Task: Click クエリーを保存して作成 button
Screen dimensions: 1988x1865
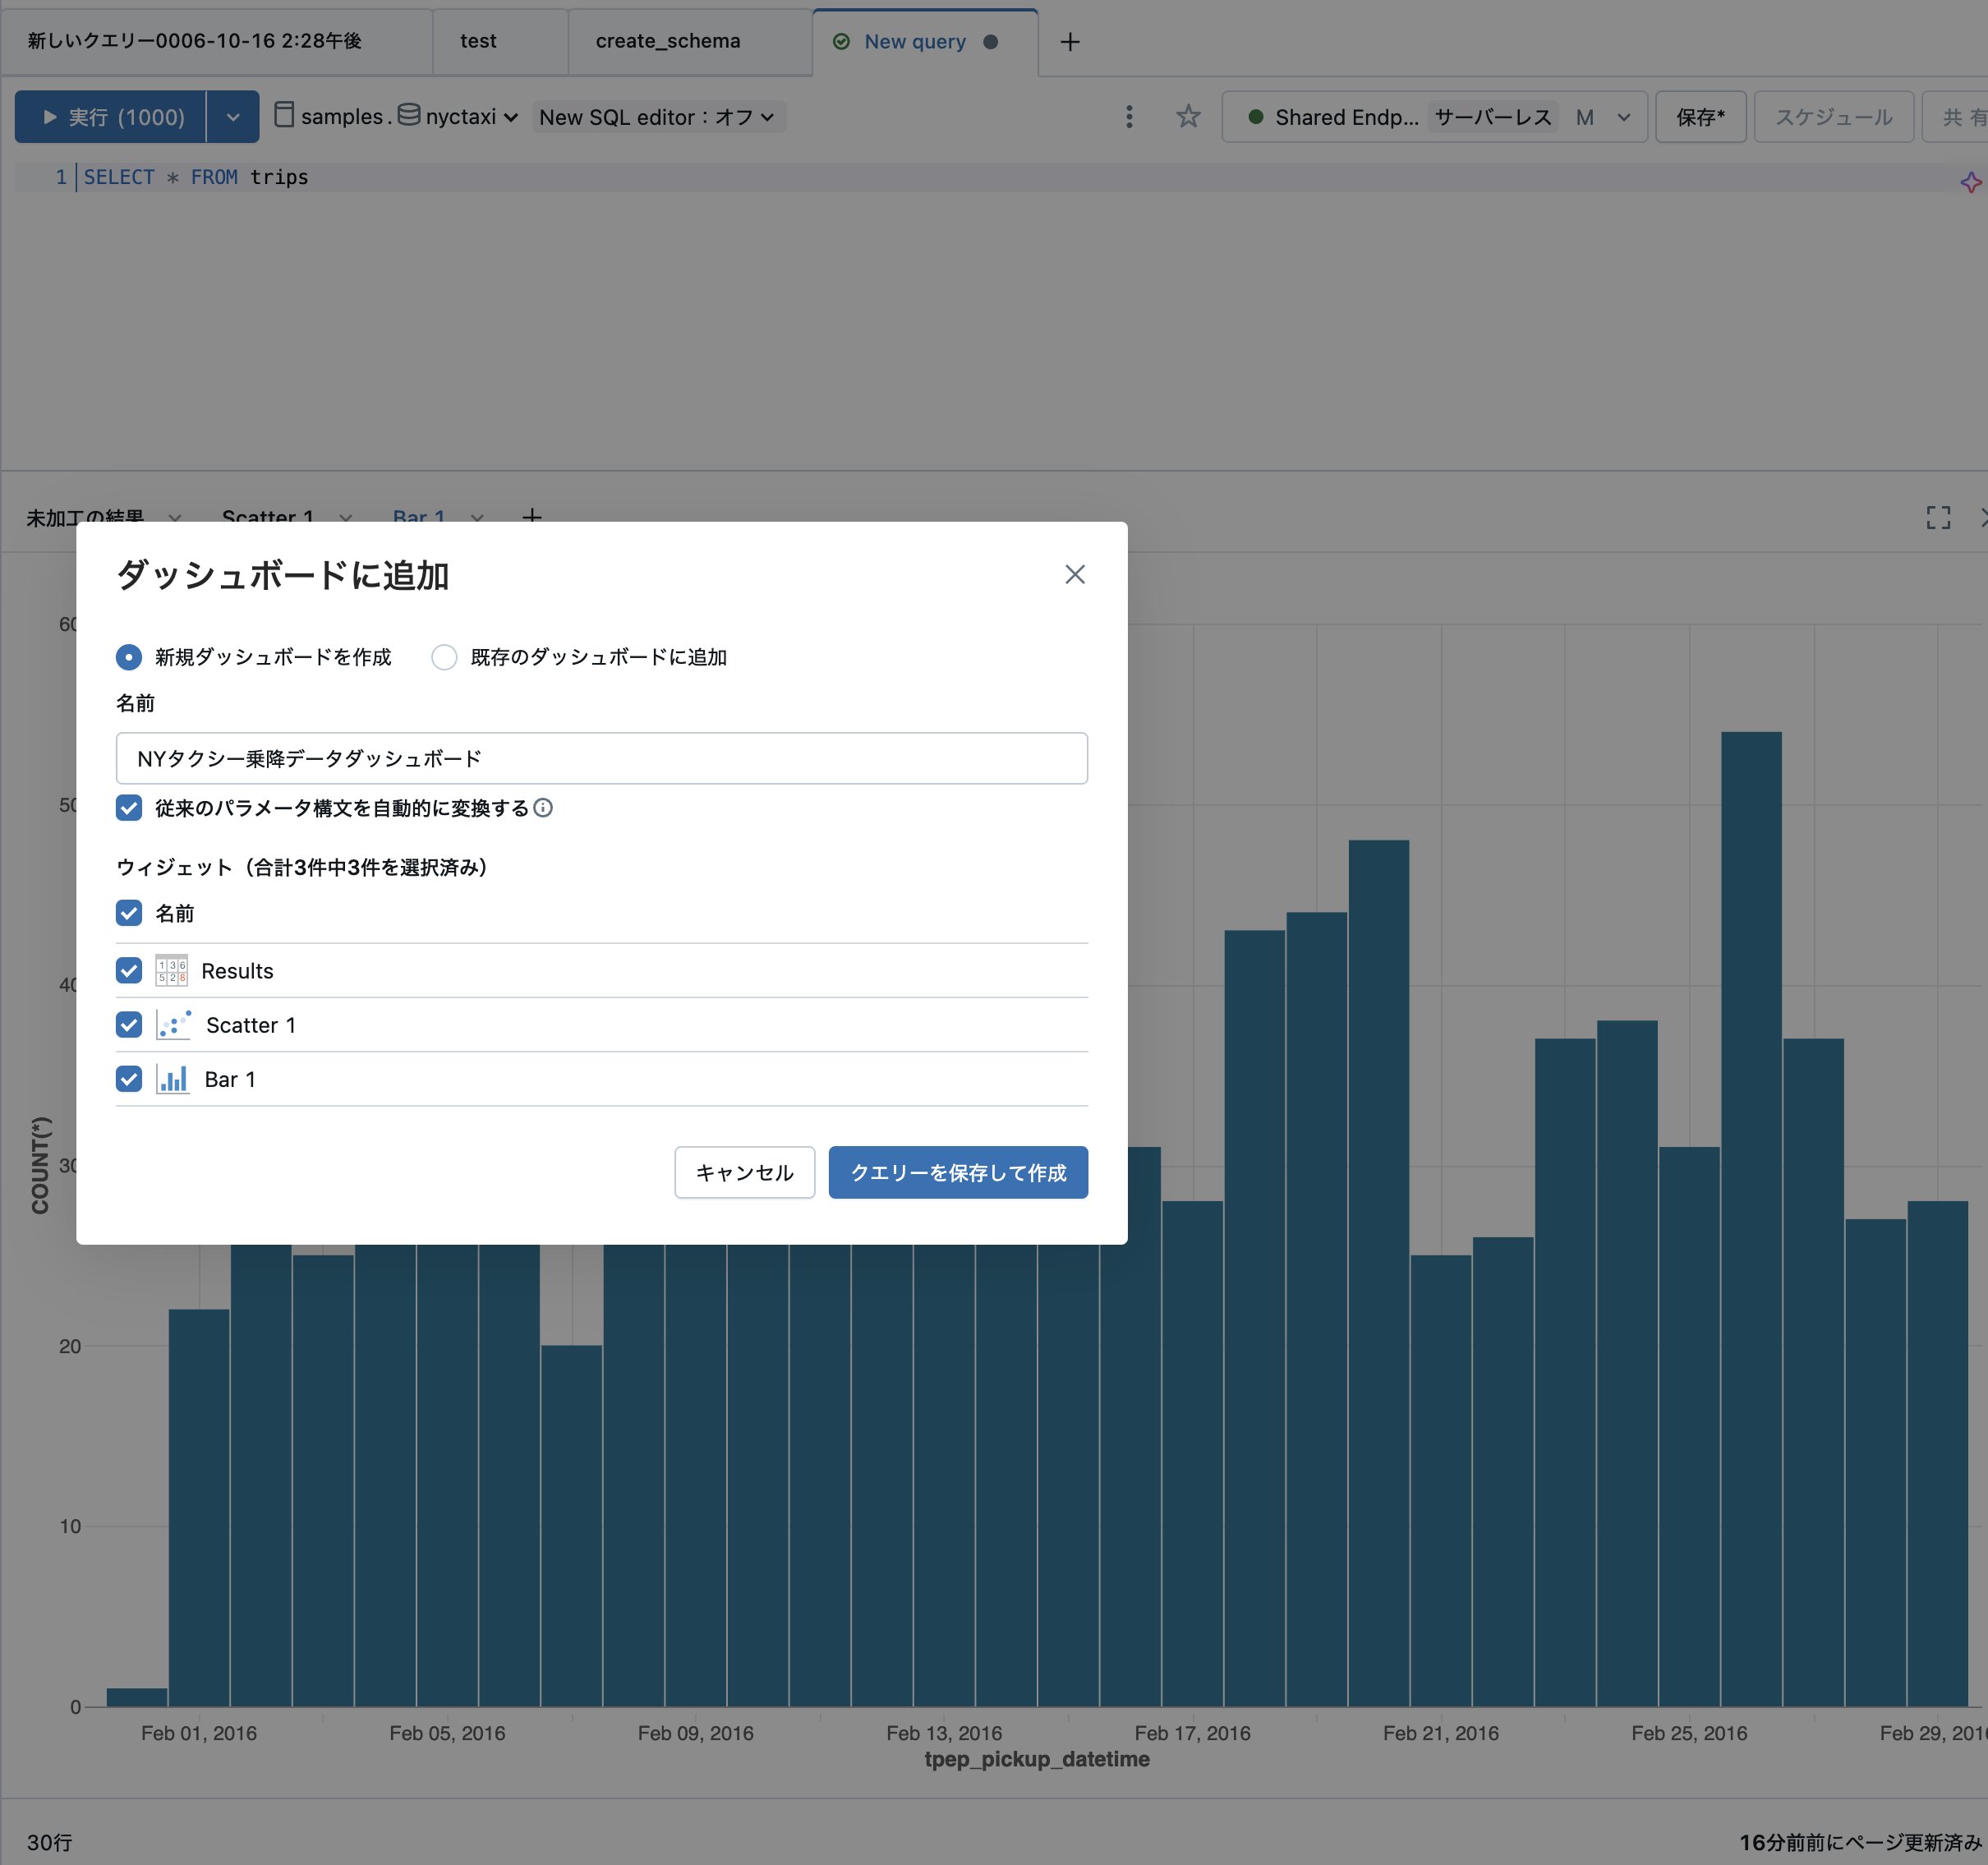Action: [957, 1172]
